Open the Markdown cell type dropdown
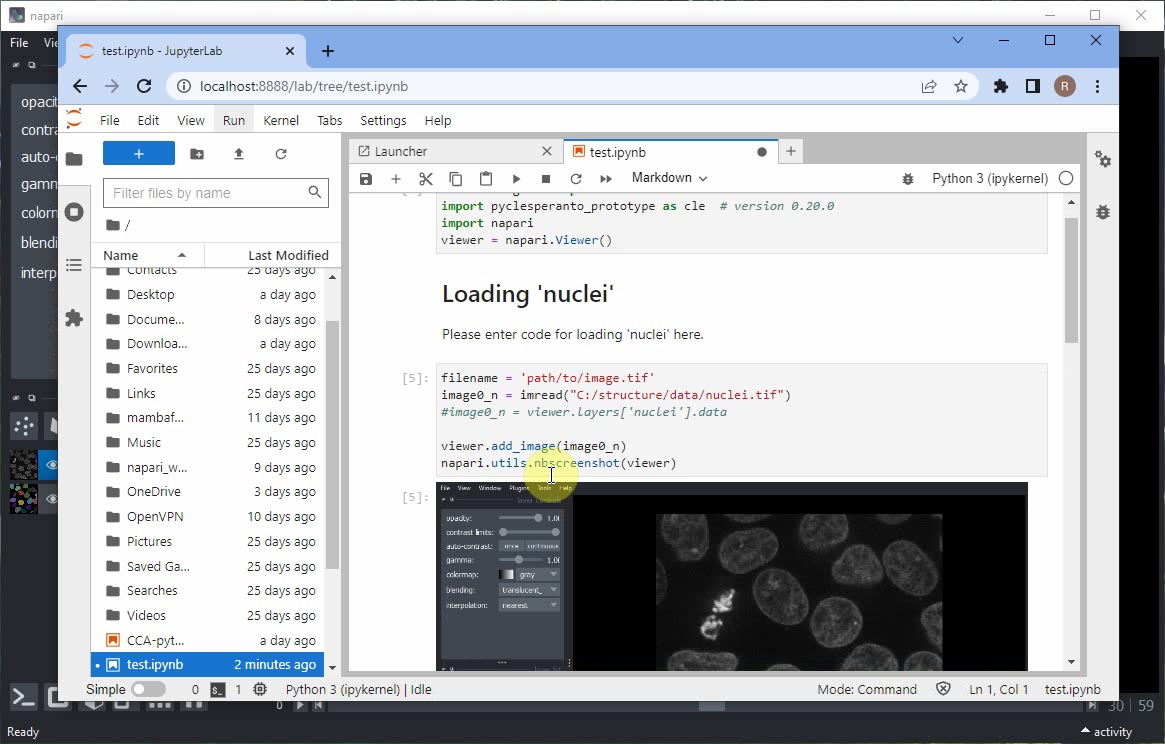The image size is (1165, 744). pyautogui.click(x=669, y=178)
